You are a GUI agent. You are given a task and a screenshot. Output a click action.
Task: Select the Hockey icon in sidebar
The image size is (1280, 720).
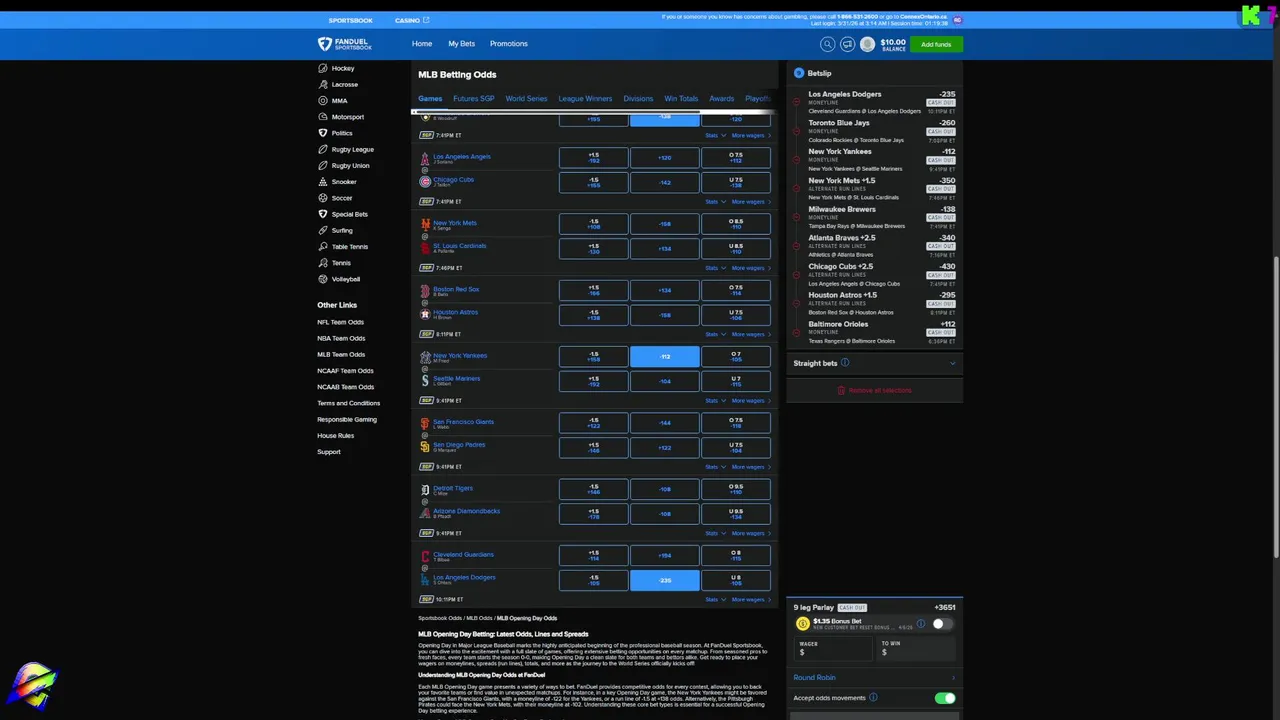[323, 68]
